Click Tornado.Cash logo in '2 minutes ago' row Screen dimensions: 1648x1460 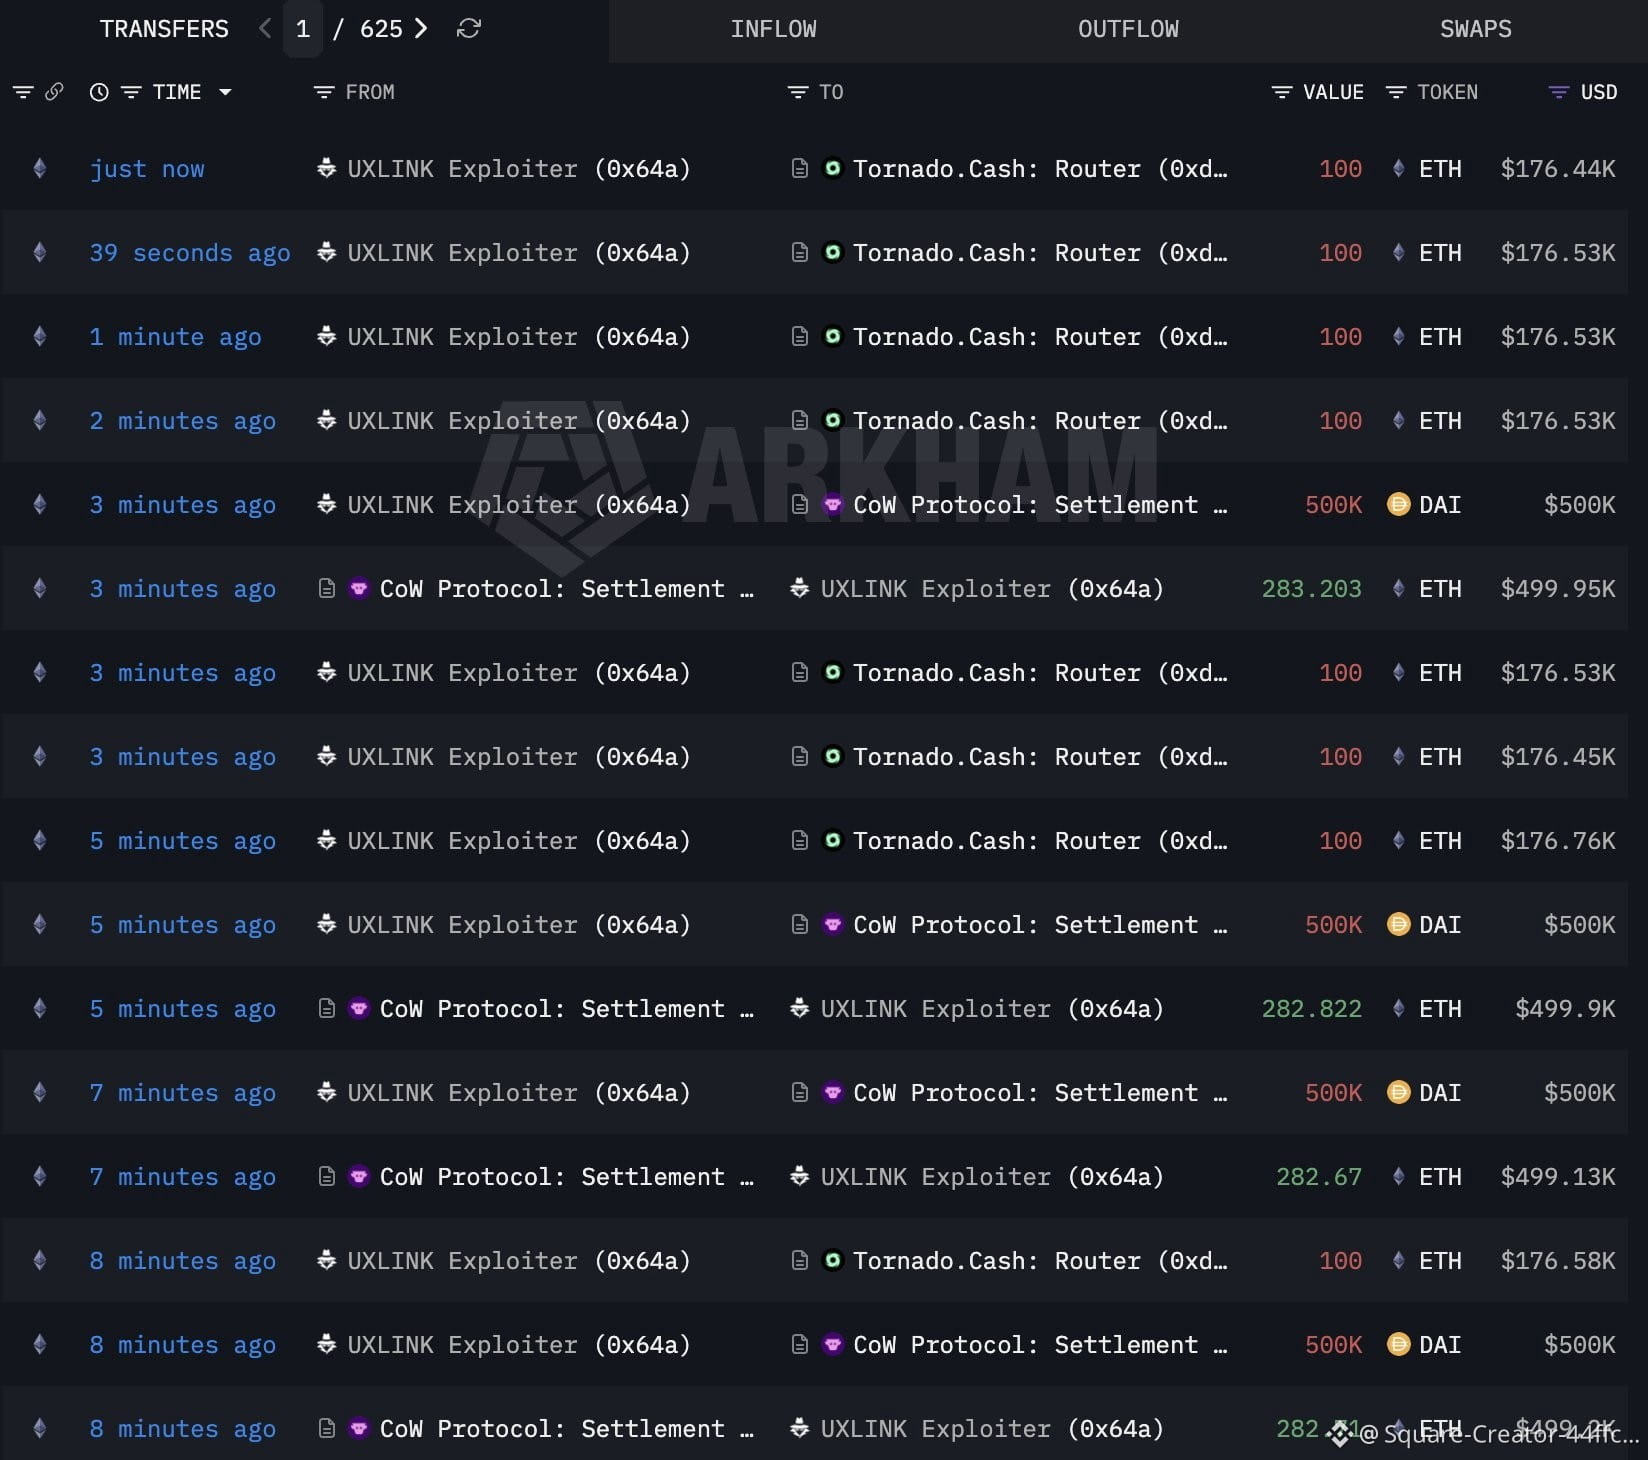click(832, 420)
